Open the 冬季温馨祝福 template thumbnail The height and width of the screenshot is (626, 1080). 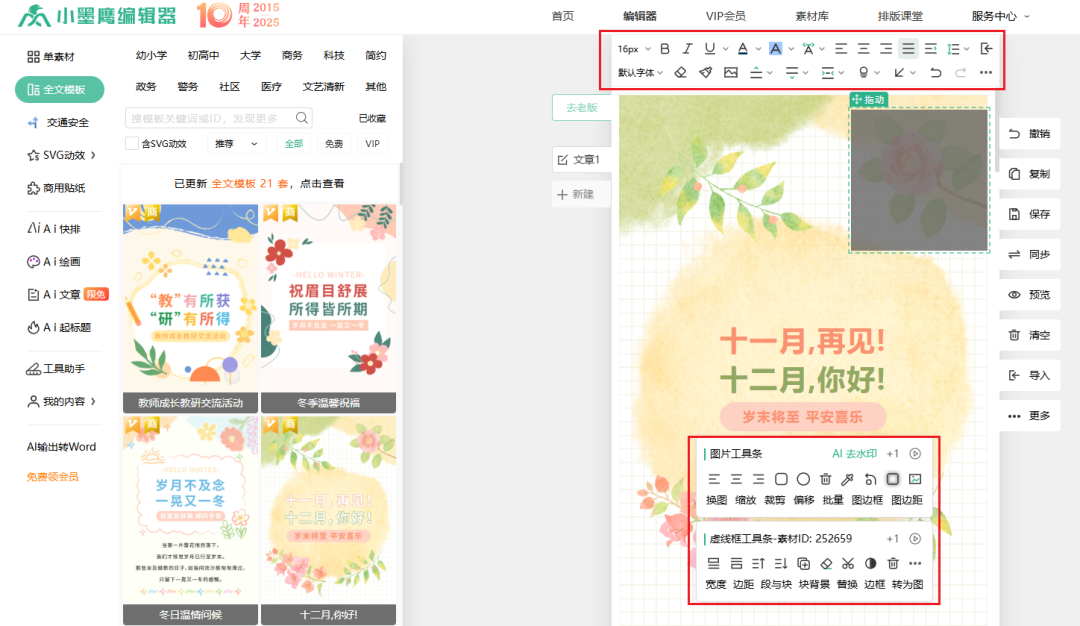click(x=329, y=308)
